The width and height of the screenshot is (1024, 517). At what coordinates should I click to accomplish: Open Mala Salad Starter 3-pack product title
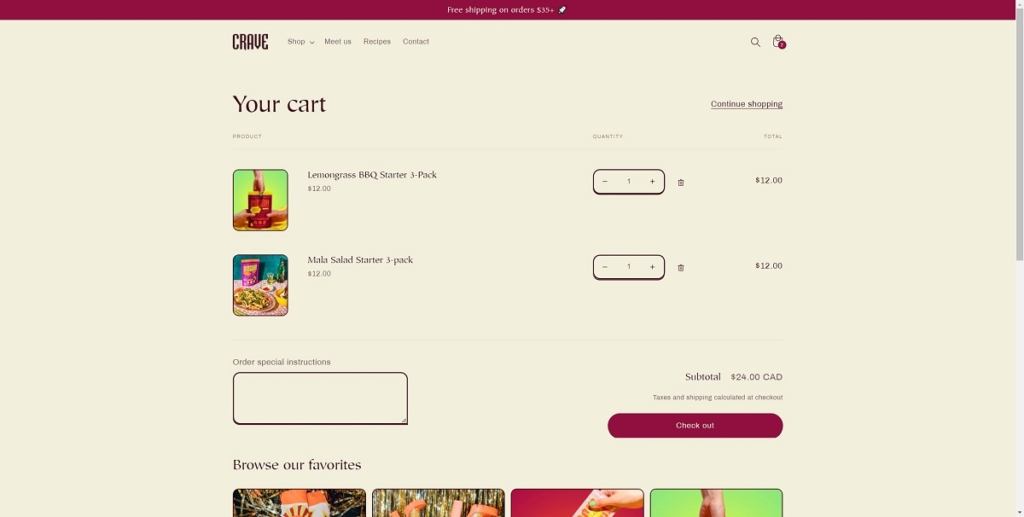pos(360,260)
